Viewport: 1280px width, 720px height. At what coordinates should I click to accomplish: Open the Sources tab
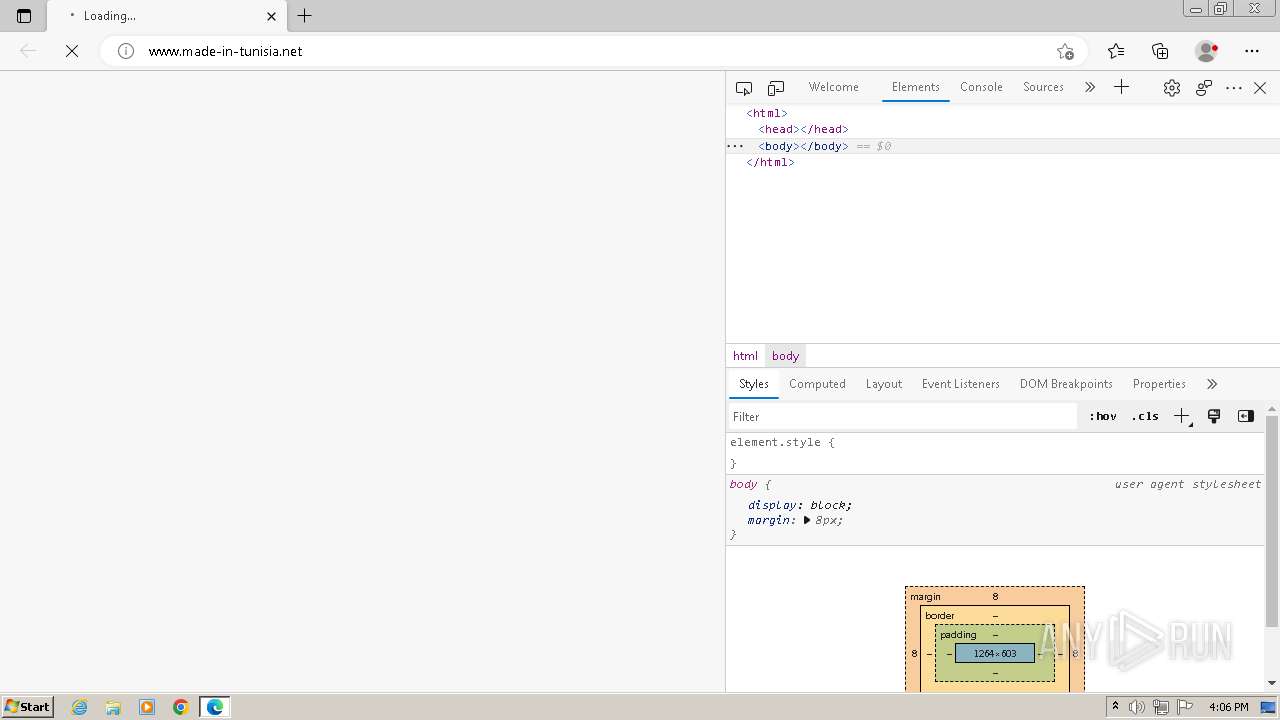click(1043, 87)
